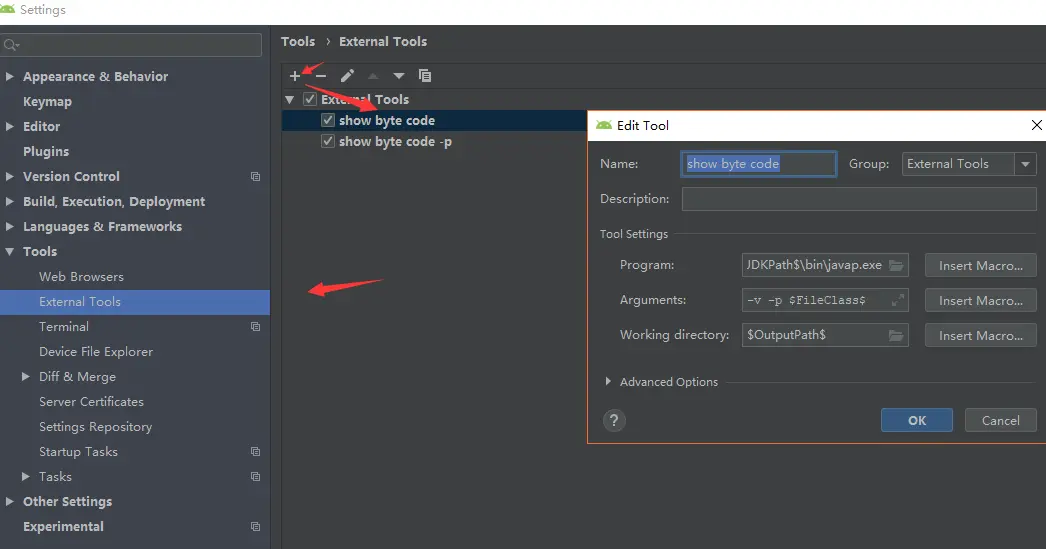Image resolution: width=1046 pixels, height=549 pixels.
Task: Expand Advanced Options in Edit Tool
Action: pos(608,382)
